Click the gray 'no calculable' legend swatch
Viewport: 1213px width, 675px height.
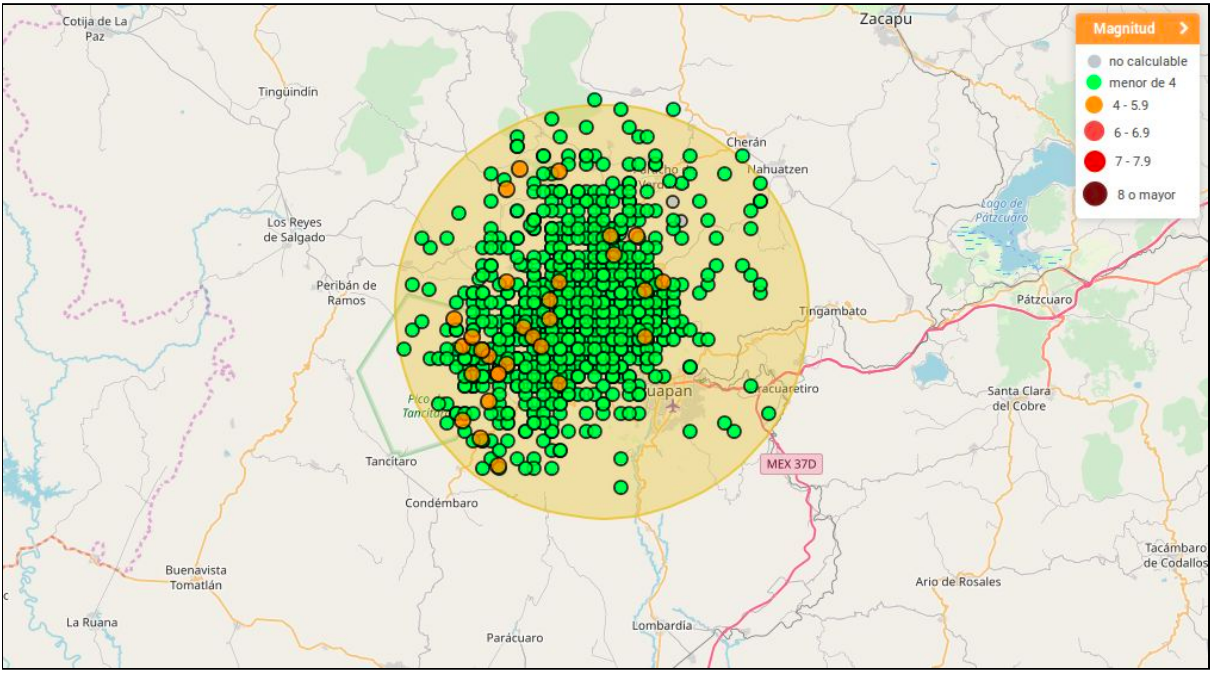click(x=1094, y=62)
